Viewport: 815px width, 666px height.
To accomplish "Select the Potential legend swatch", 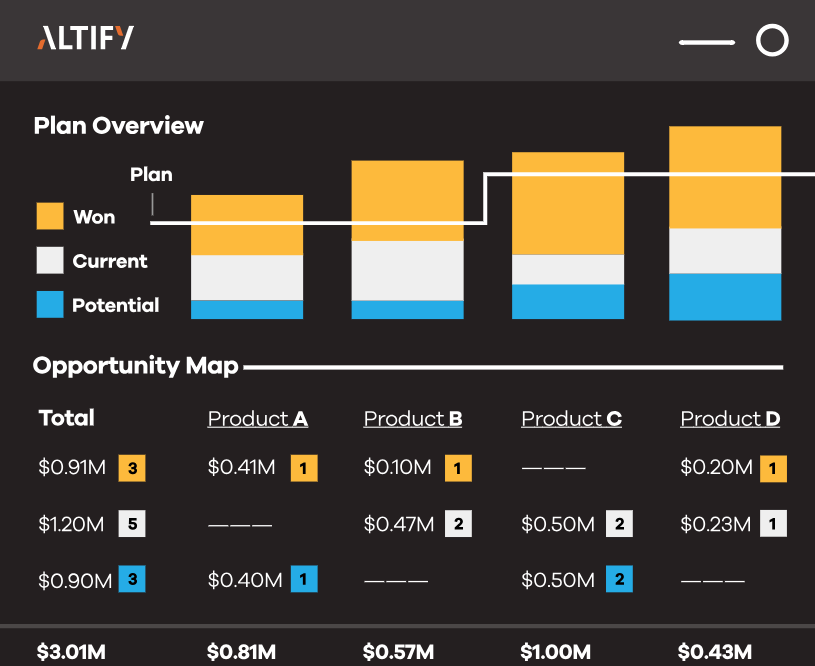I will (x=50, y=304).
